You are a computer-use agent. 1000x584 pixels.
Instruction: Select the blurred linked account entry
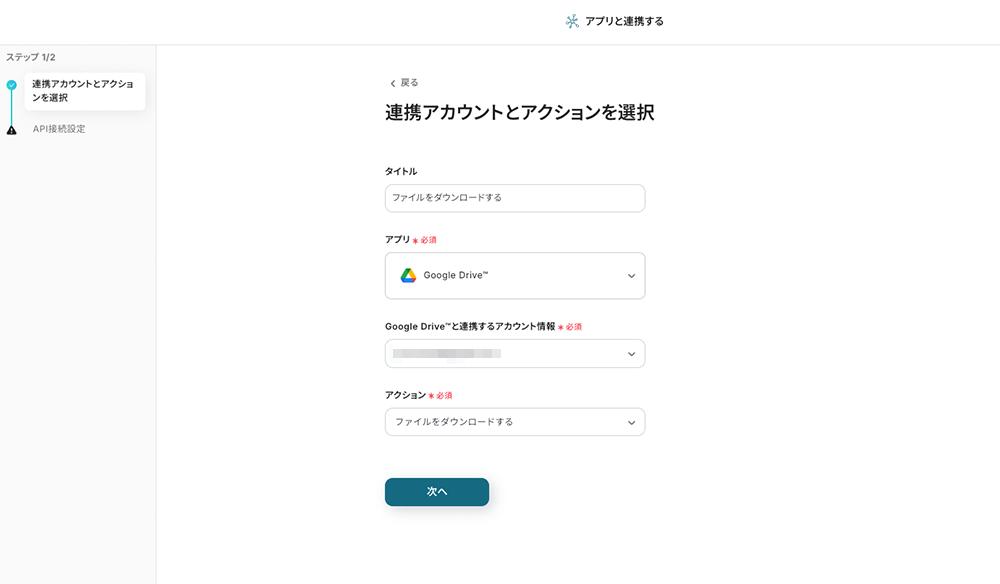pos(447,354)
